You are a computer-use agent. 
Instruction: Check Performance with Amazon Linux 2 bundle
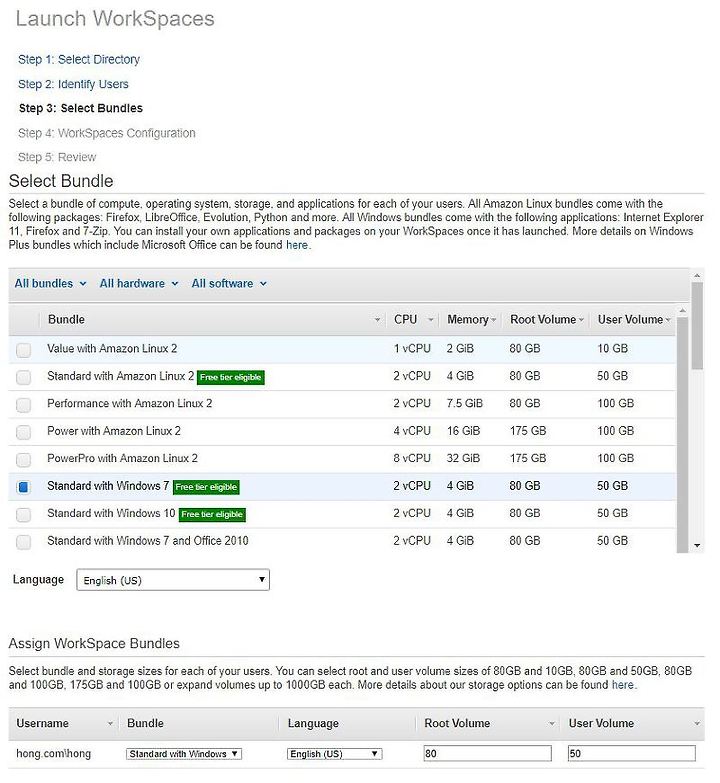point(23,405)
